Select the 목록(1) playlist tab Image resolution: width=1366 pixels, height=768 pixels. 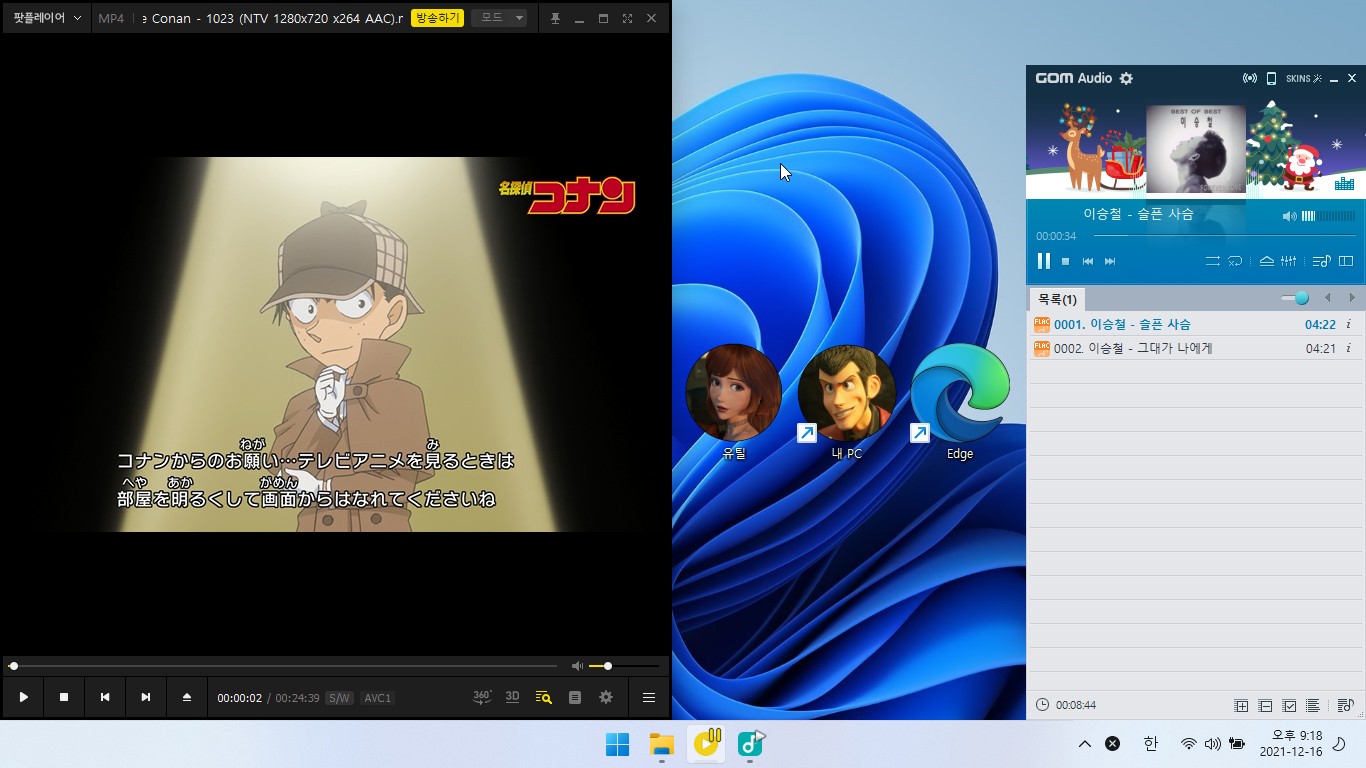point(1057,299)
